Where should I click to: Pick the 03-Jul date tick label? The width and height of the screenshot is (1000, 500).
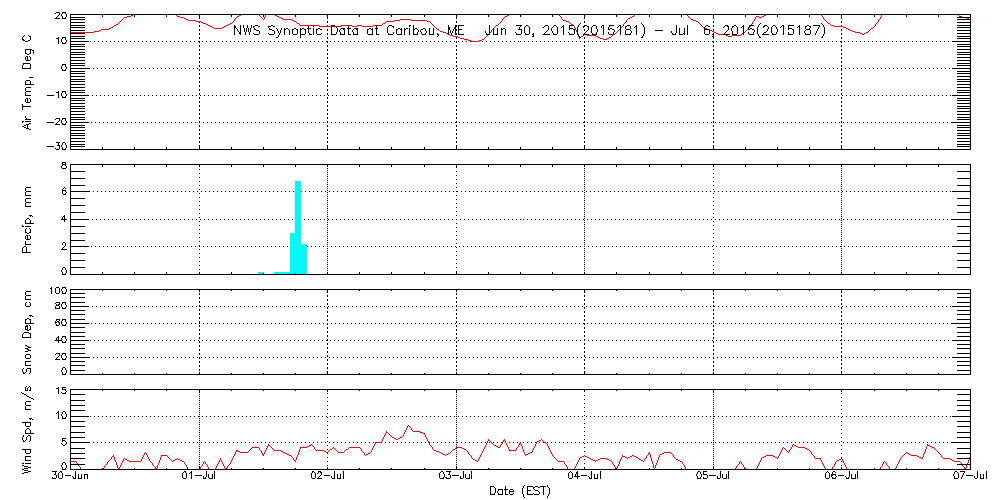(x=457, y=477)
